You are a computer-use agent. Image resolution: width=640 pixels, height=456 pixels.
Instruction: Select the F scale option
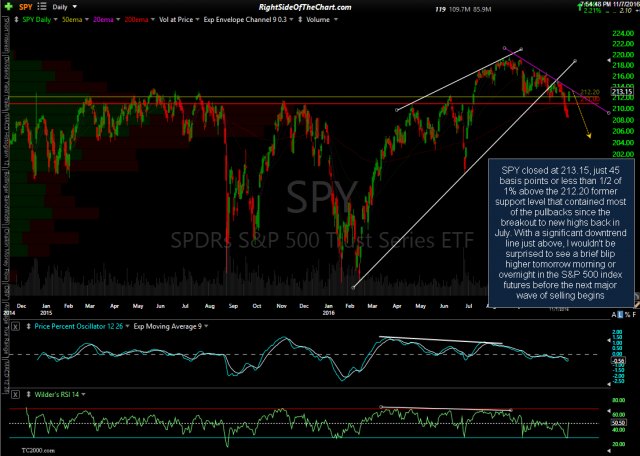634,315
